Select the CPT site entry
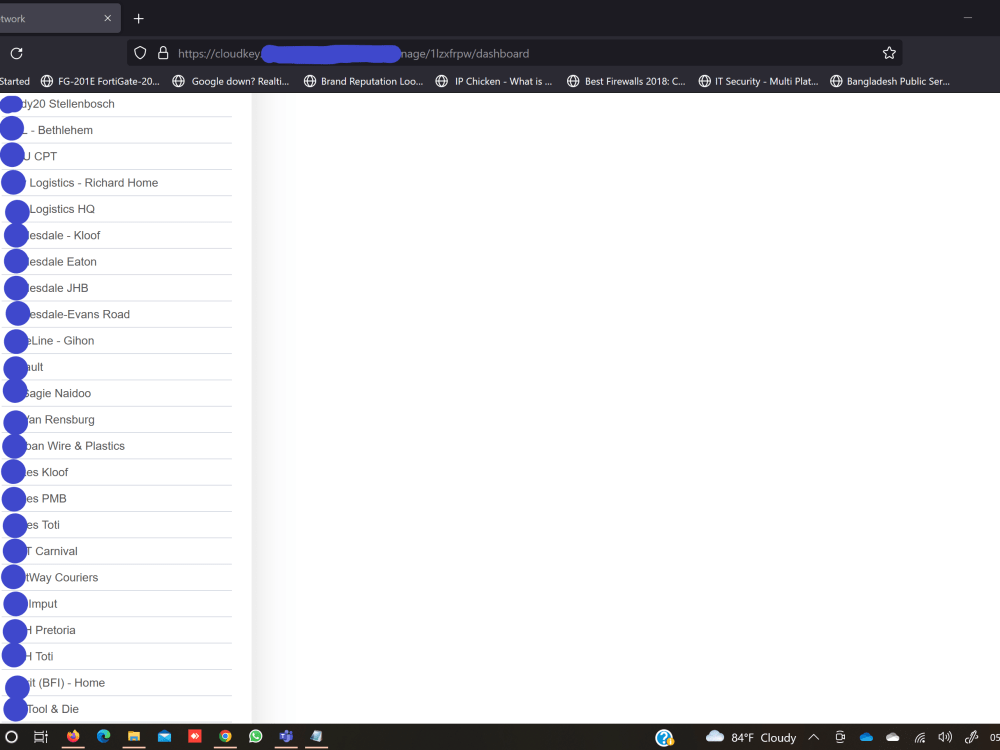Screen dimensions: 1000x750 coord(116,156)
